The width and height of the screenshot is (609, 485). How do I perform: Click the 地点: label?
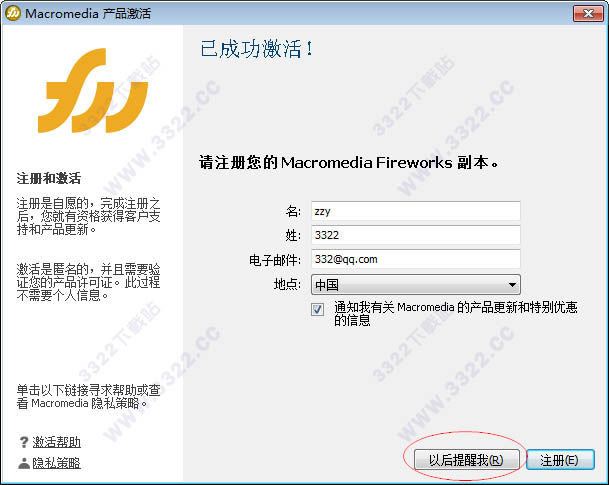tap(287, 284)
